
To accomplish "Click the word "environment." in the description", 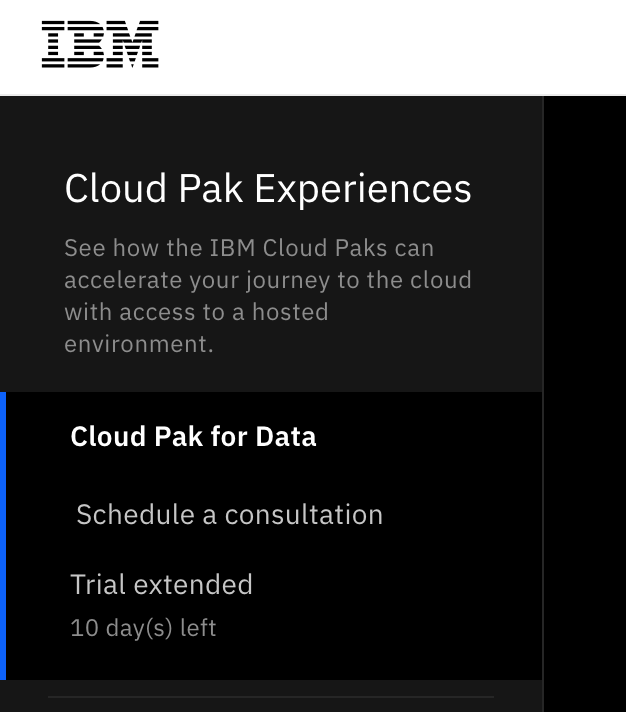I will click(x=138, y=344).
